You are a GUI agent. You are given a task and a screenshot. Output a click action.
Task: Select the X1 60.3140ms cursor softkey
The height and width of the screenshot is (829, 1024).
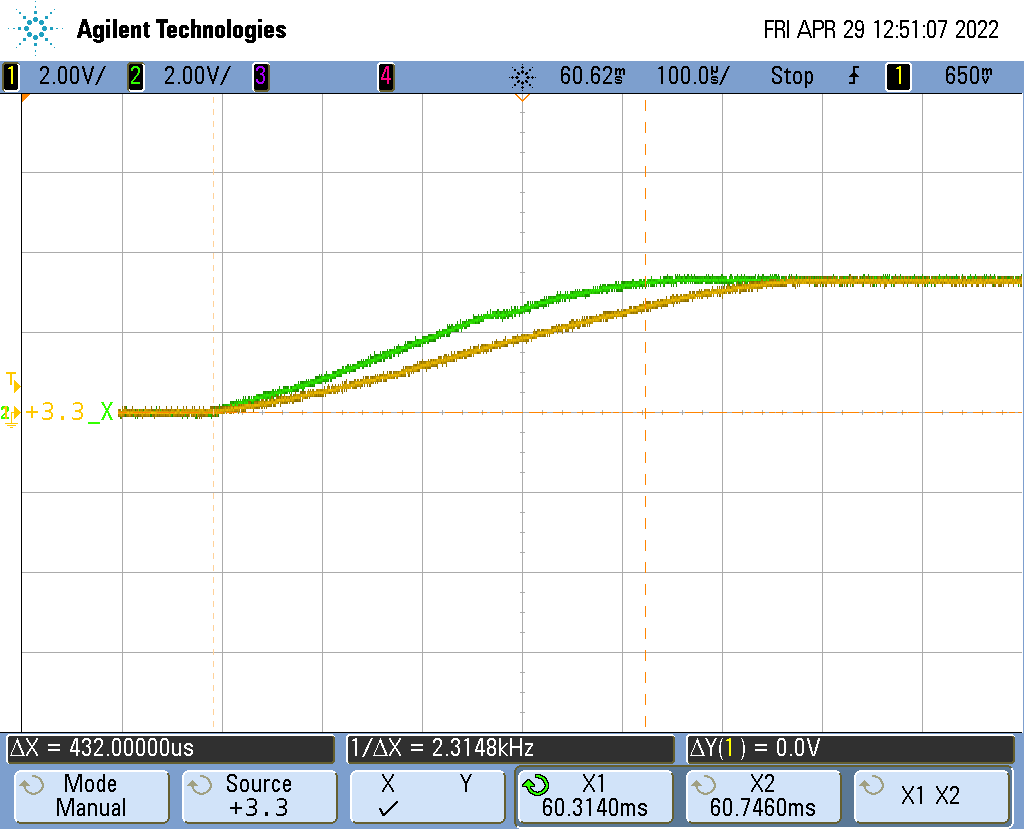(x=594, y=796)
